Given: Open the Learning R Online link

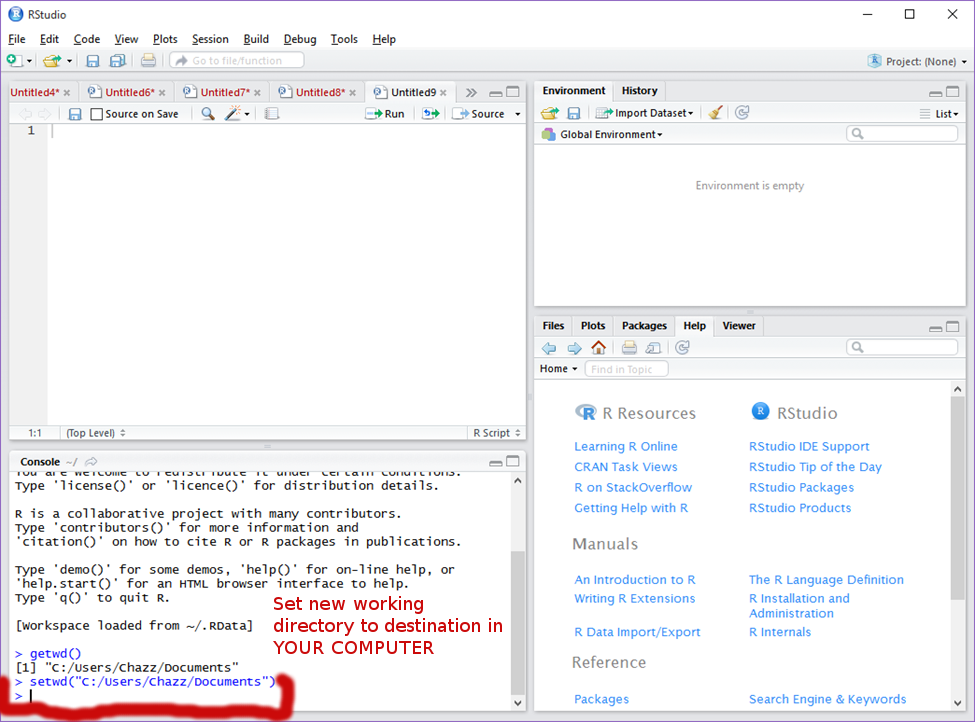Looking at the screenshot, I should (626, 447).
